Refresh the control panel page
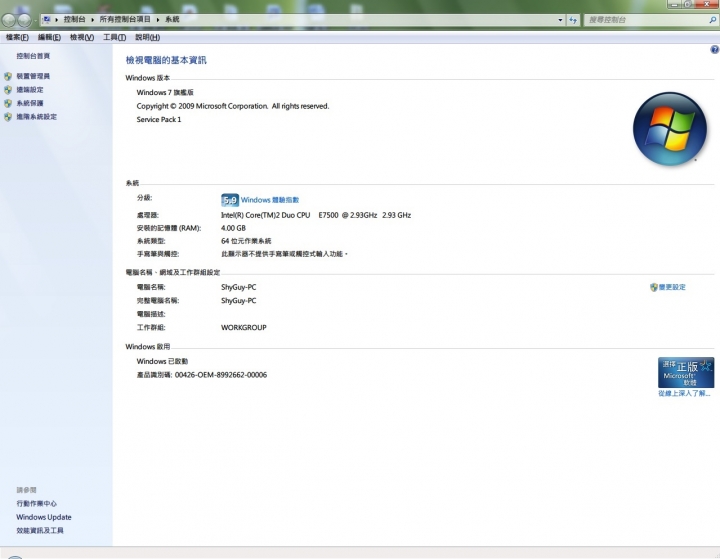Viewport: 720px width, 559px height. (573, 20)
